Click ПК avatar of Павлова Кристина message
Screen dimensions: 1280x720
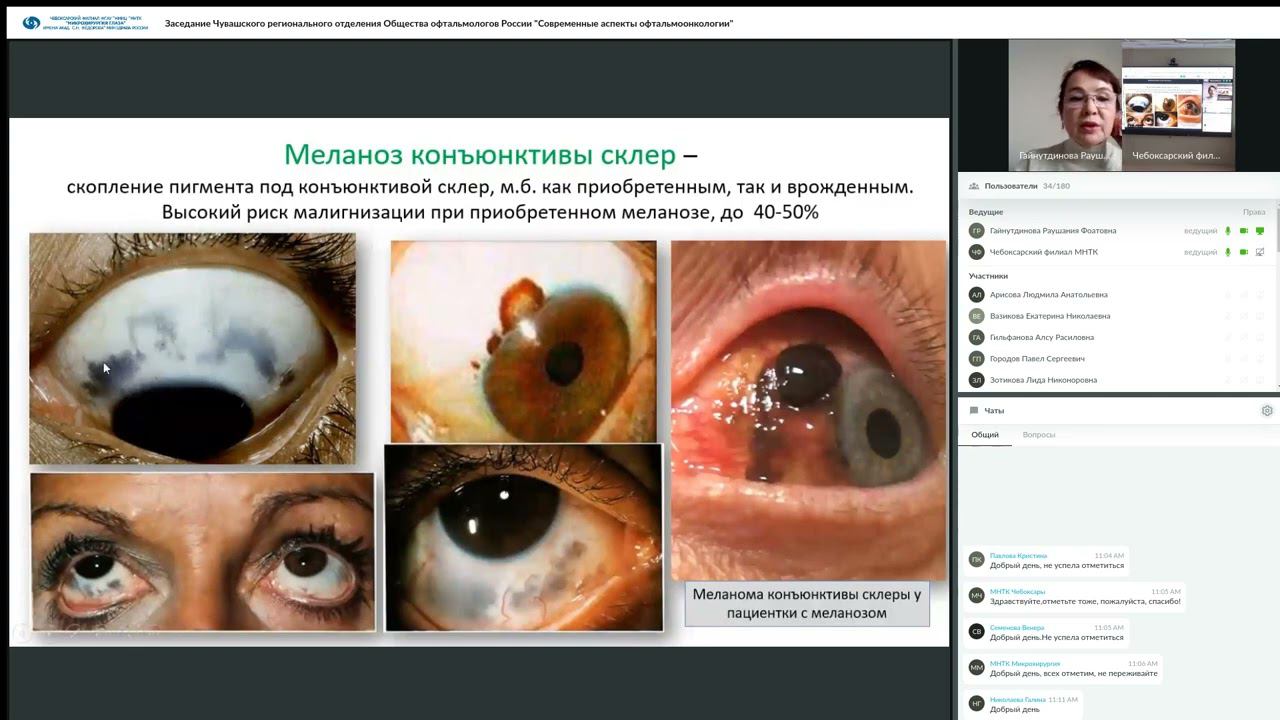tap(976, 560)
